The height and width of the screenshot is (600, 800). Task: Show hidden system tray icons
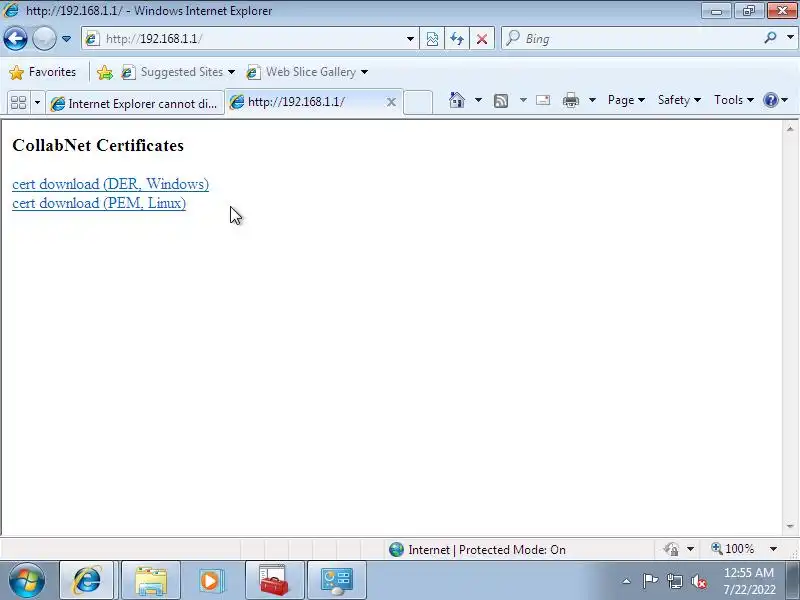click(627, 581)
